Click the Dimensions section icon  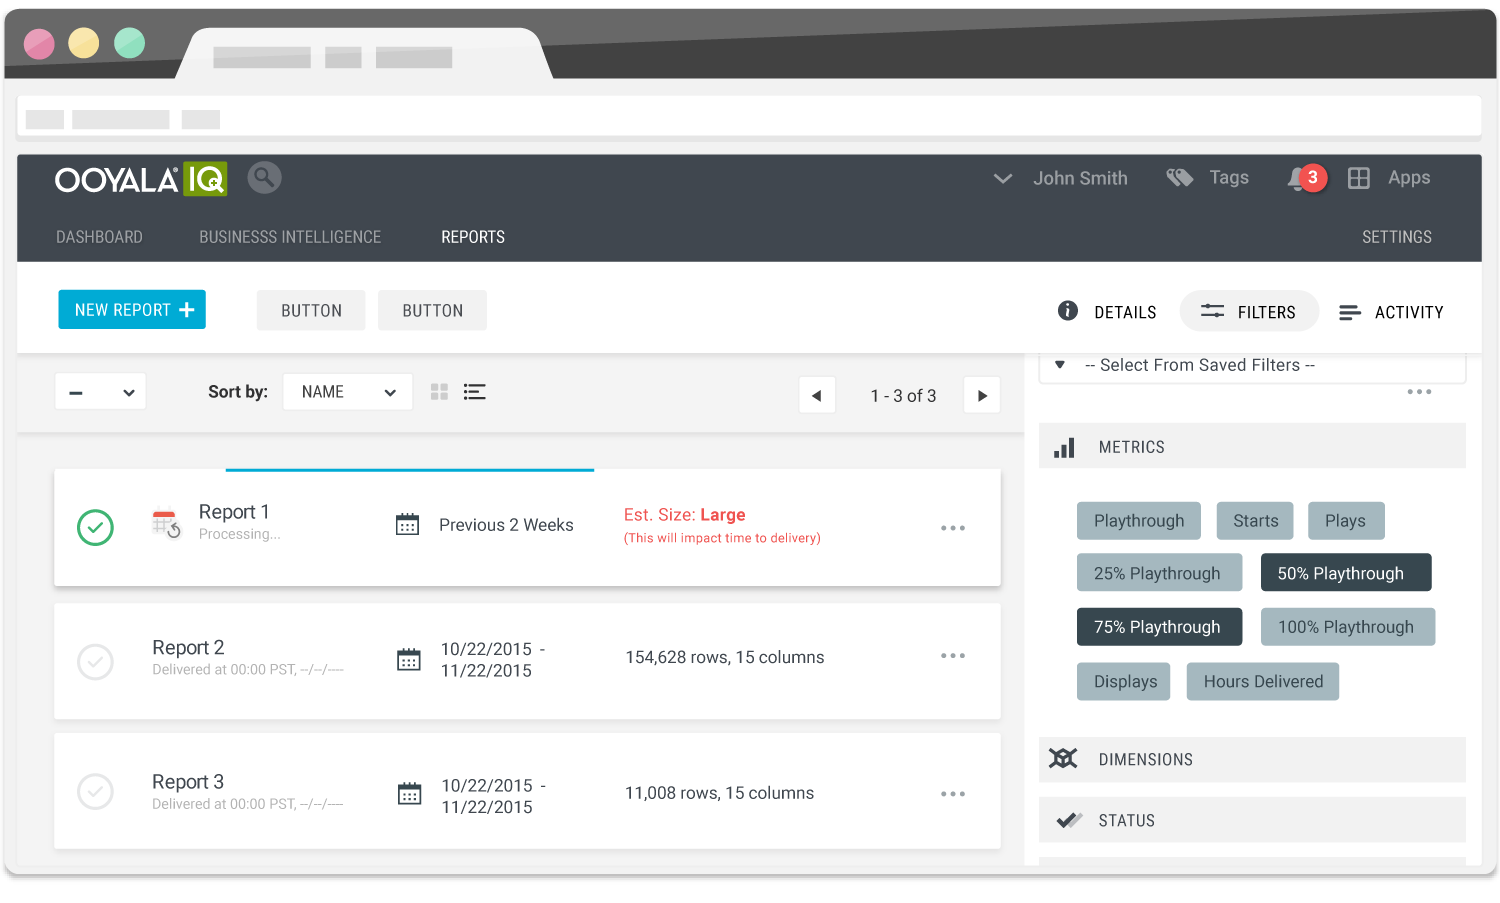1063,759
